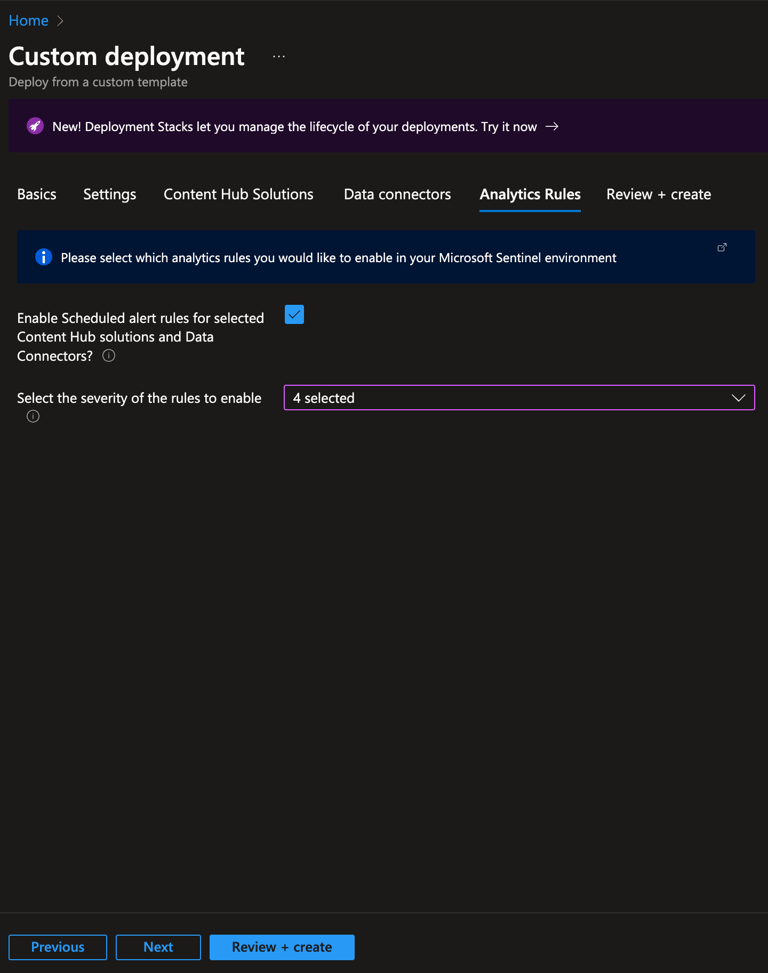Click info icon below severity label
The image size is (768, 973).
tap(33, 416)
